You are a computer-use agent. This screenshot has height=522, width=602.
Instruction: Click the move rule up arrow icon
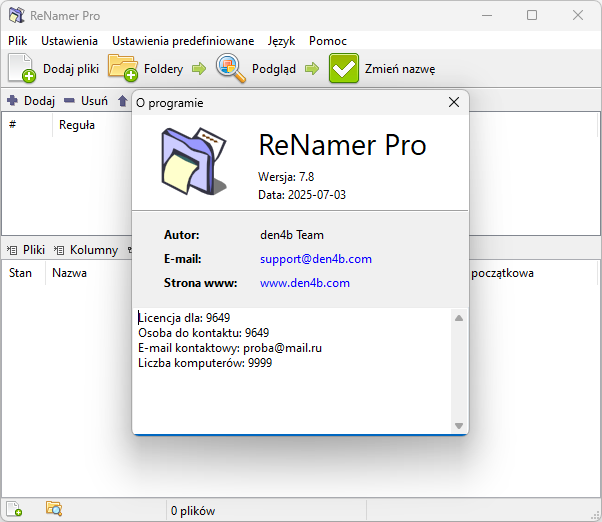tap(122, 101)
